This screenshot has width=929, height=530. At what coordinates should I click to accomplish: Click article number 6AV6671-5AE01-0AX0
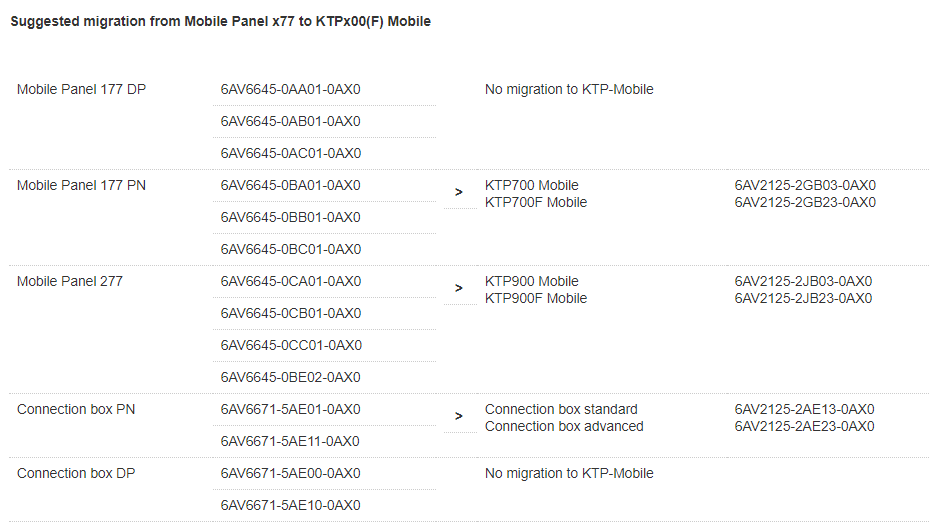290,409
